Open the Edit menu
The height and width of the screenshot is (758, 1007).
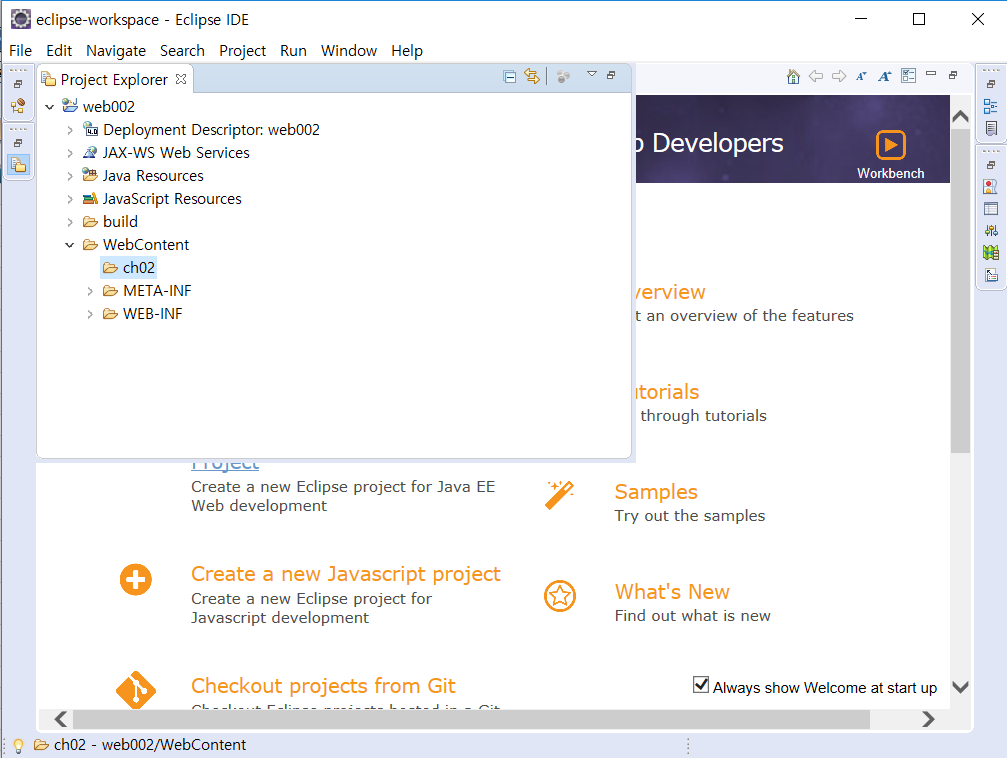point(59,51)
